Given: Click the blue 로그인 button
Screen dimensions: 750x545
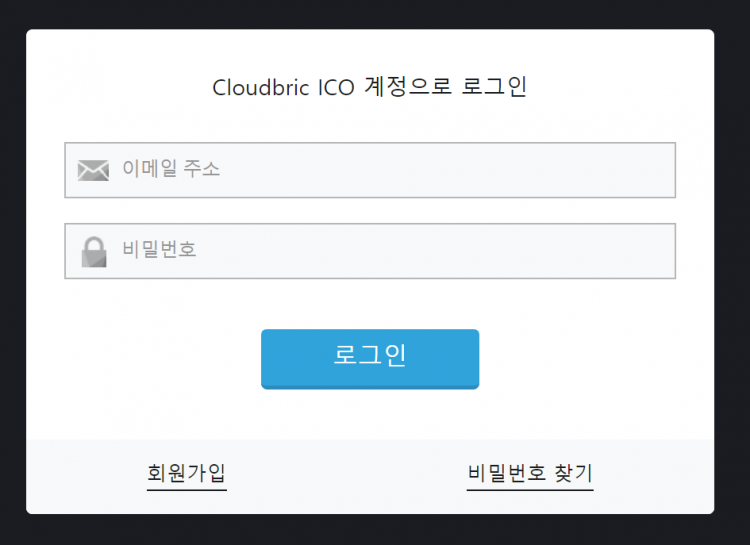Looking at the screenshot, I should 370,359.
